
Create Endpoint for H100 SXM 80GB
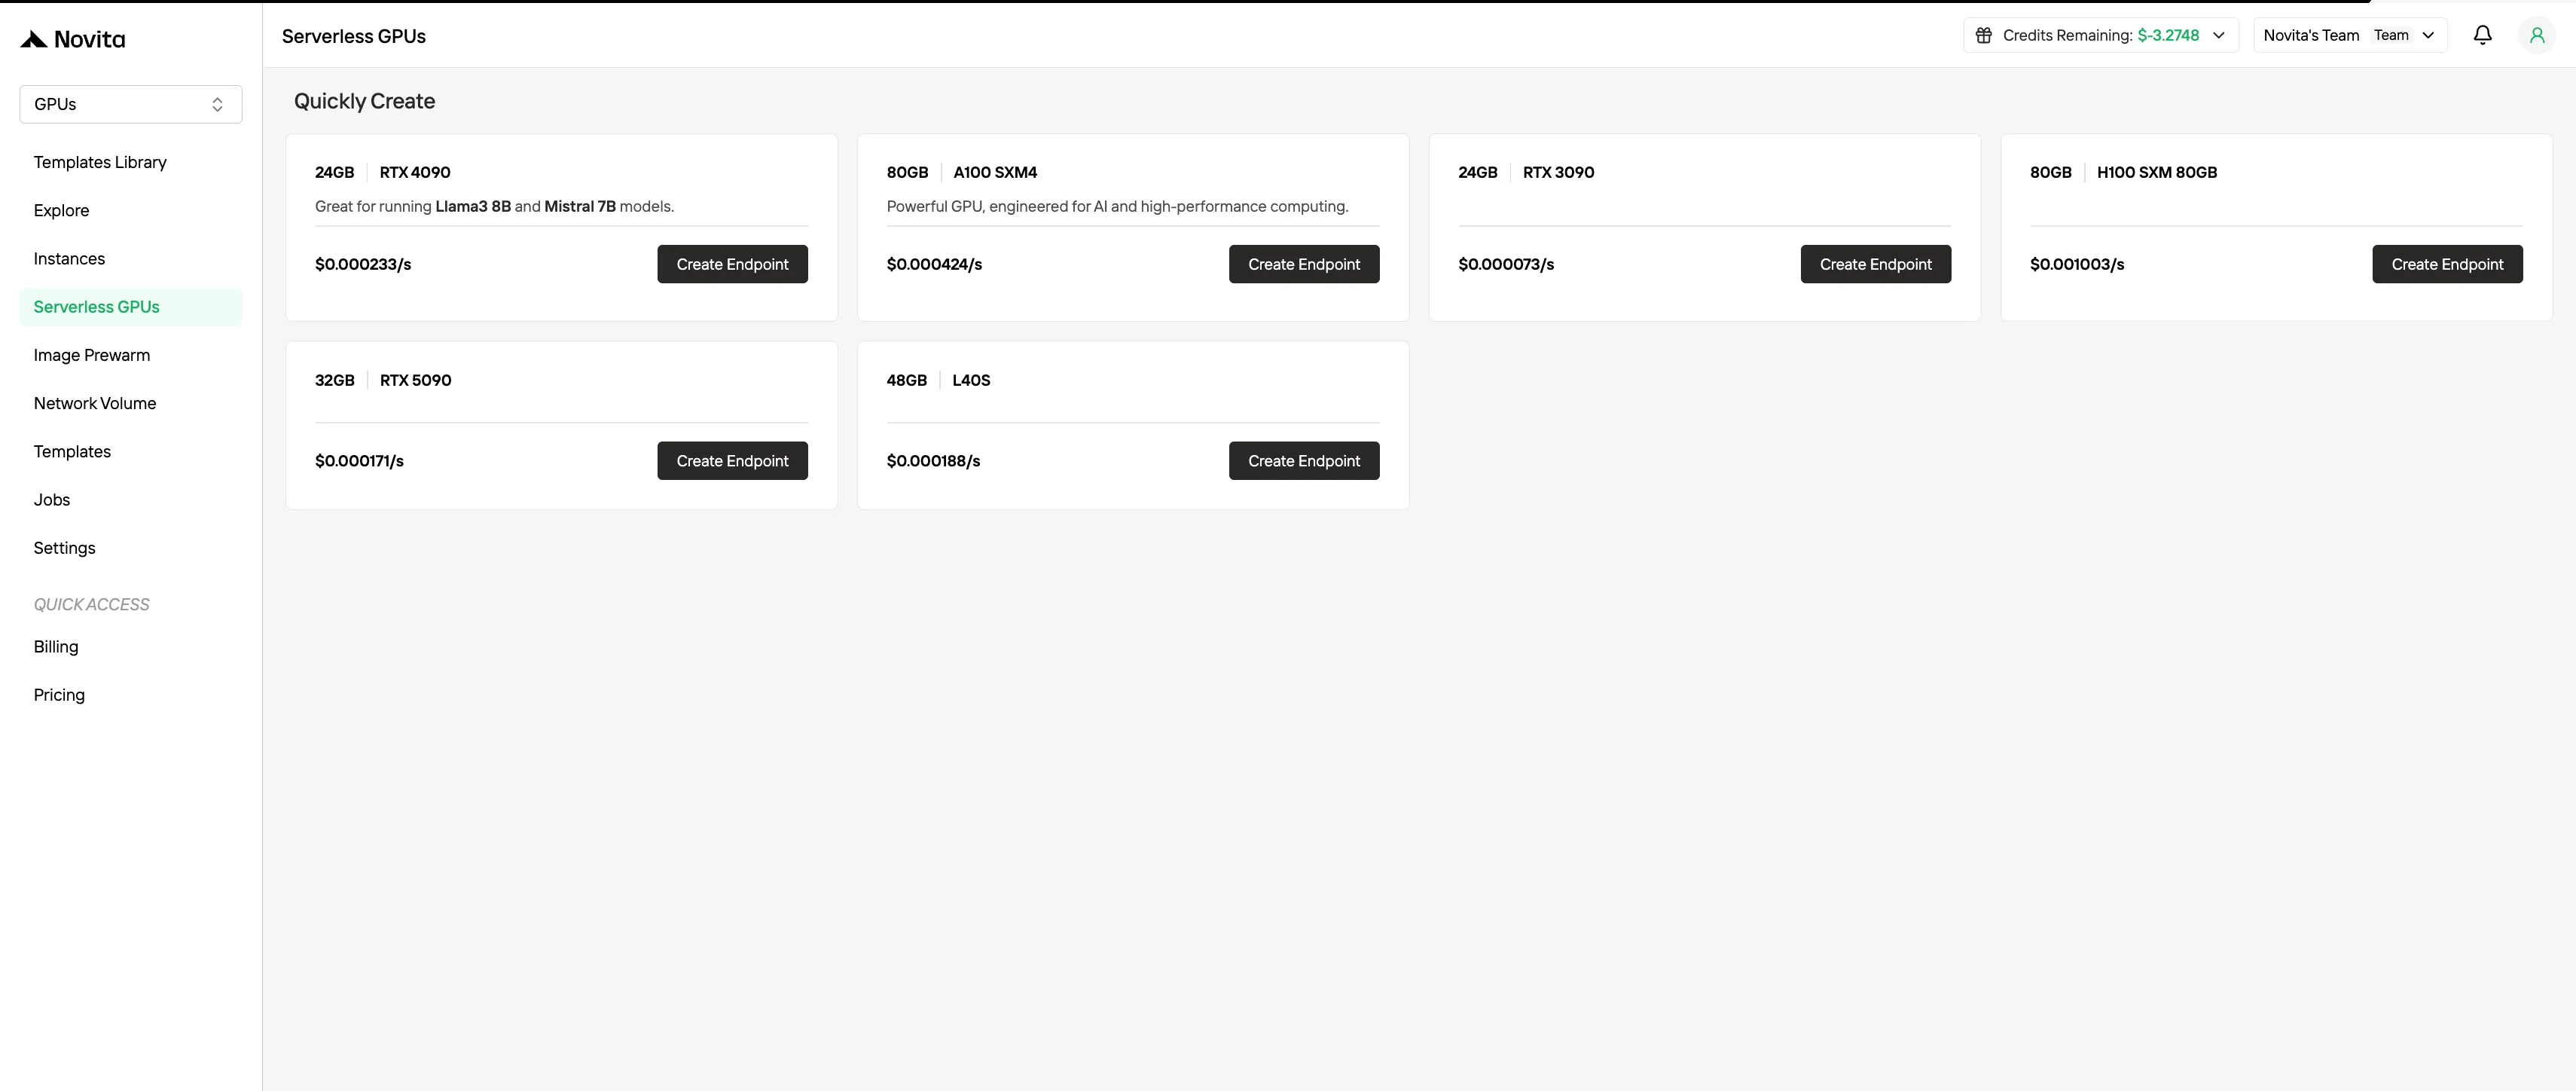coord(2447,264)
